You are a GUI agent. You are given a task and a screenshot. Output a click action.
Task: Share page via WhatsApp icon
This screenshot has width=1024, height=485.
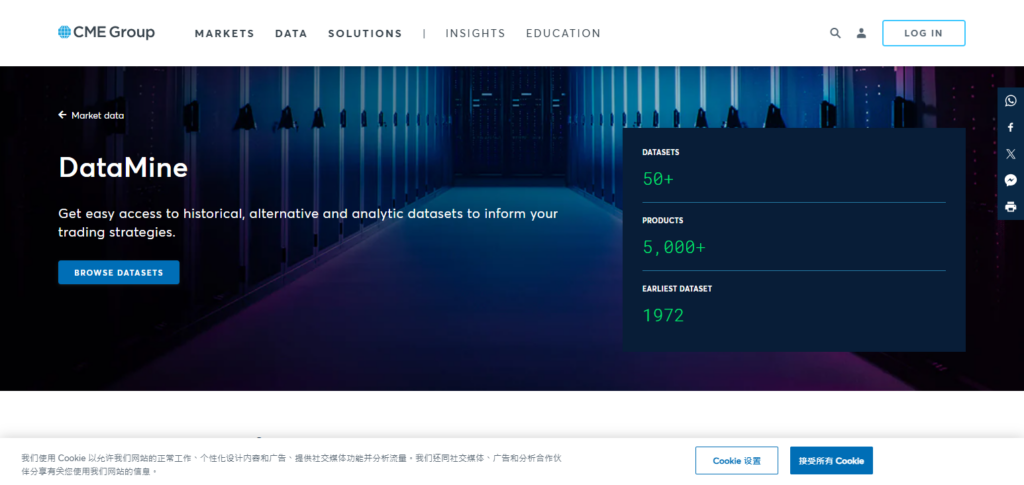(1011, 101)
